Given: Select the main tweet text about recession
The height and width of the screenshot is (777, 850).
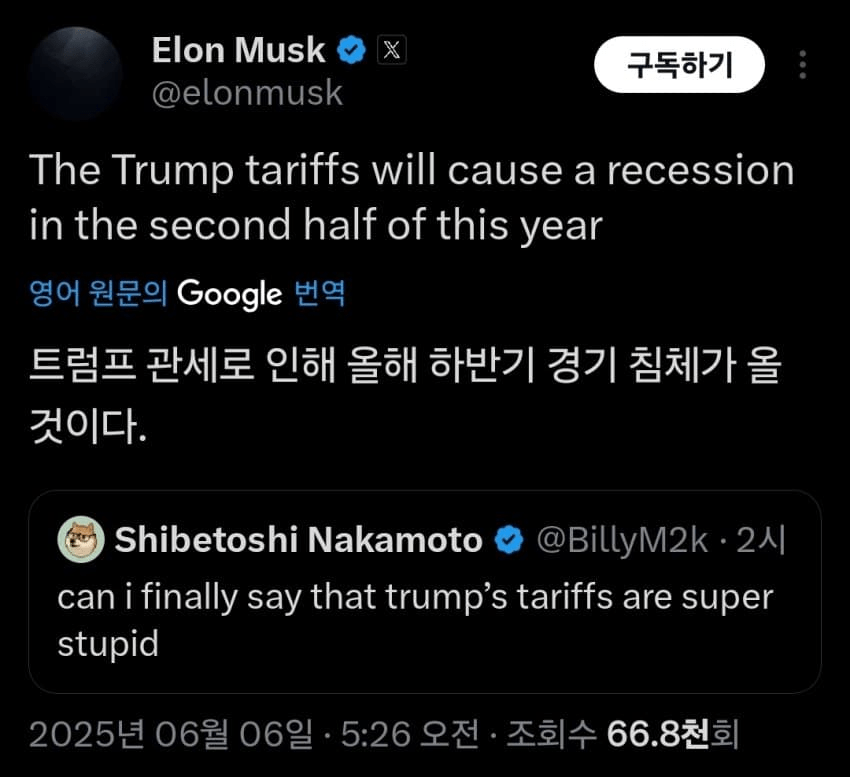Looking at the screenshot, I should [411, 198].
